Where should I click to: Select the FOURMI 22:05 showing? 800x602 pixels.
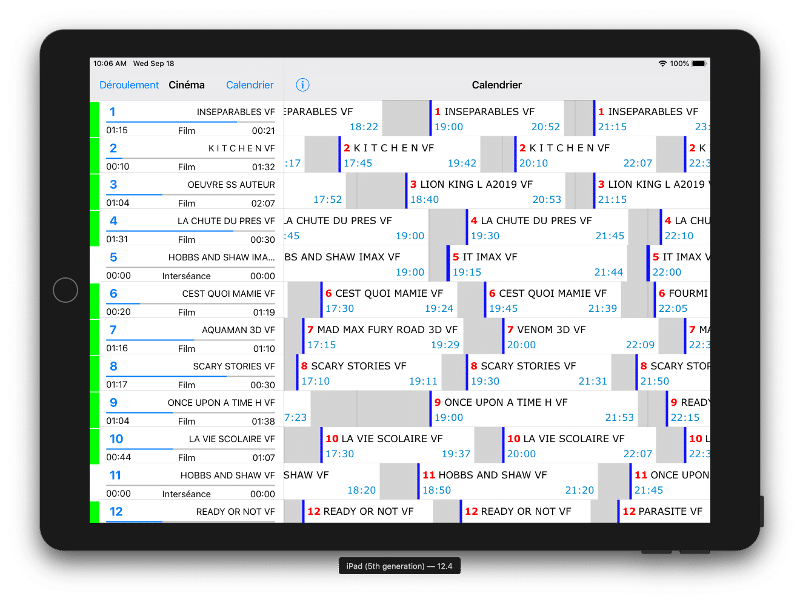point(682,300)
